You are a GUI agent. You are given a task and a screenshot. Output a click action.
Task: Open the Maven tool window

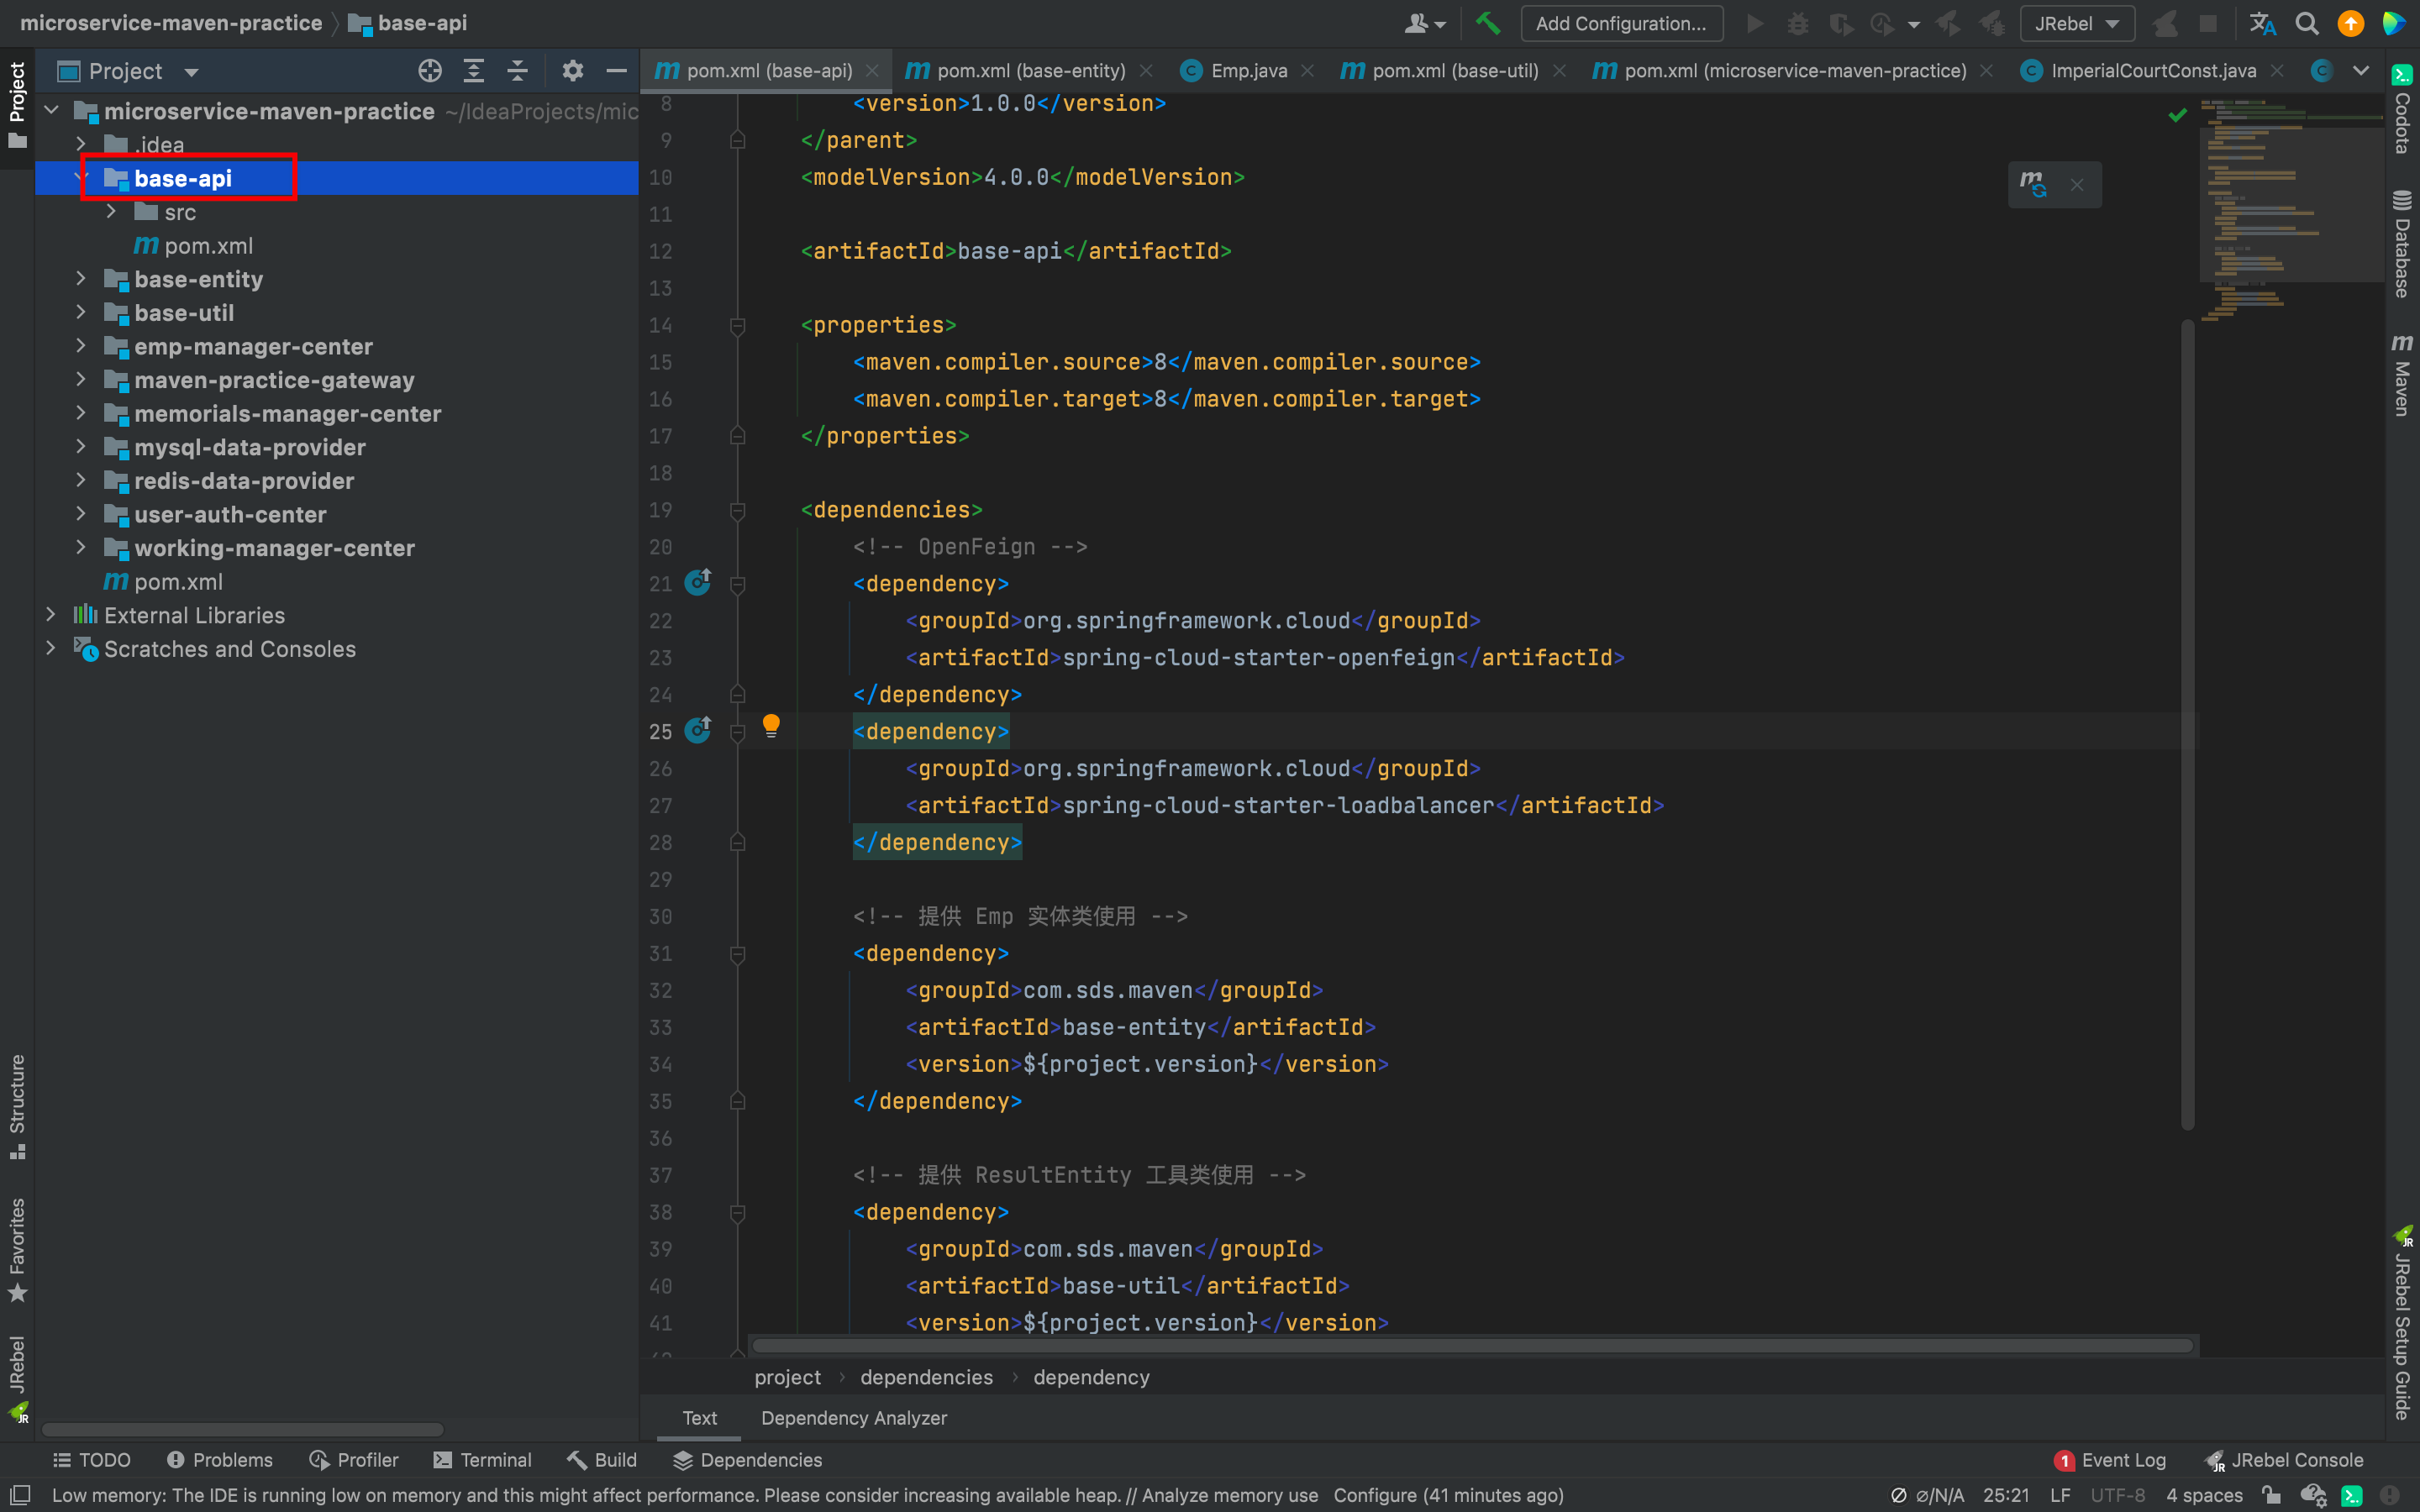(x=2402, y=375)
